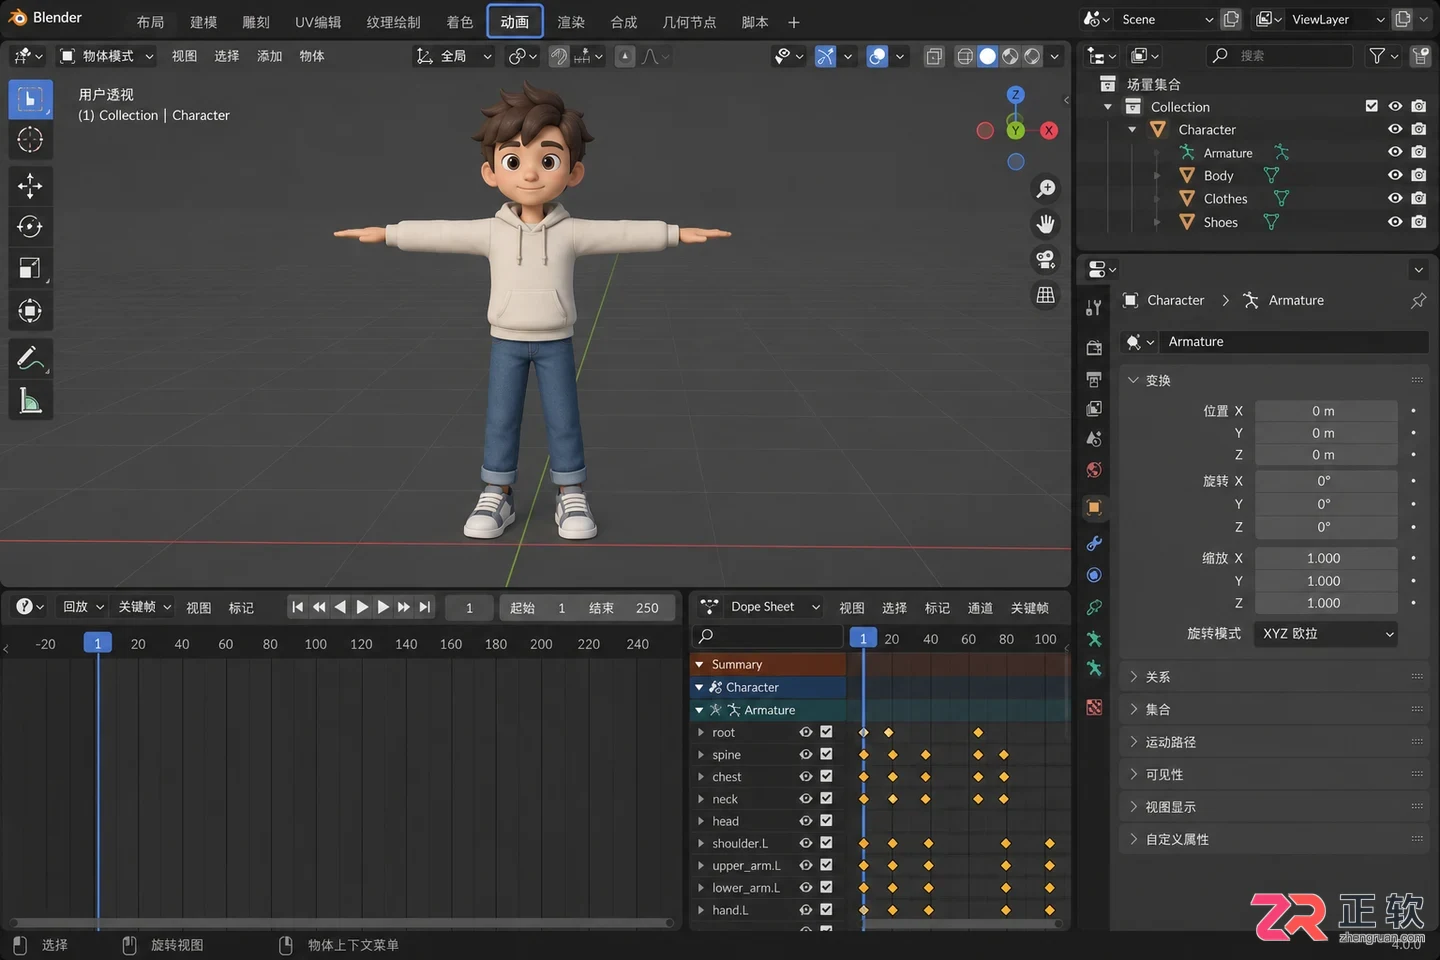Click the 缩放 Z value field
This screenshot has height=960, width=1440.
pyautogui.click(x=1326, y=603)
